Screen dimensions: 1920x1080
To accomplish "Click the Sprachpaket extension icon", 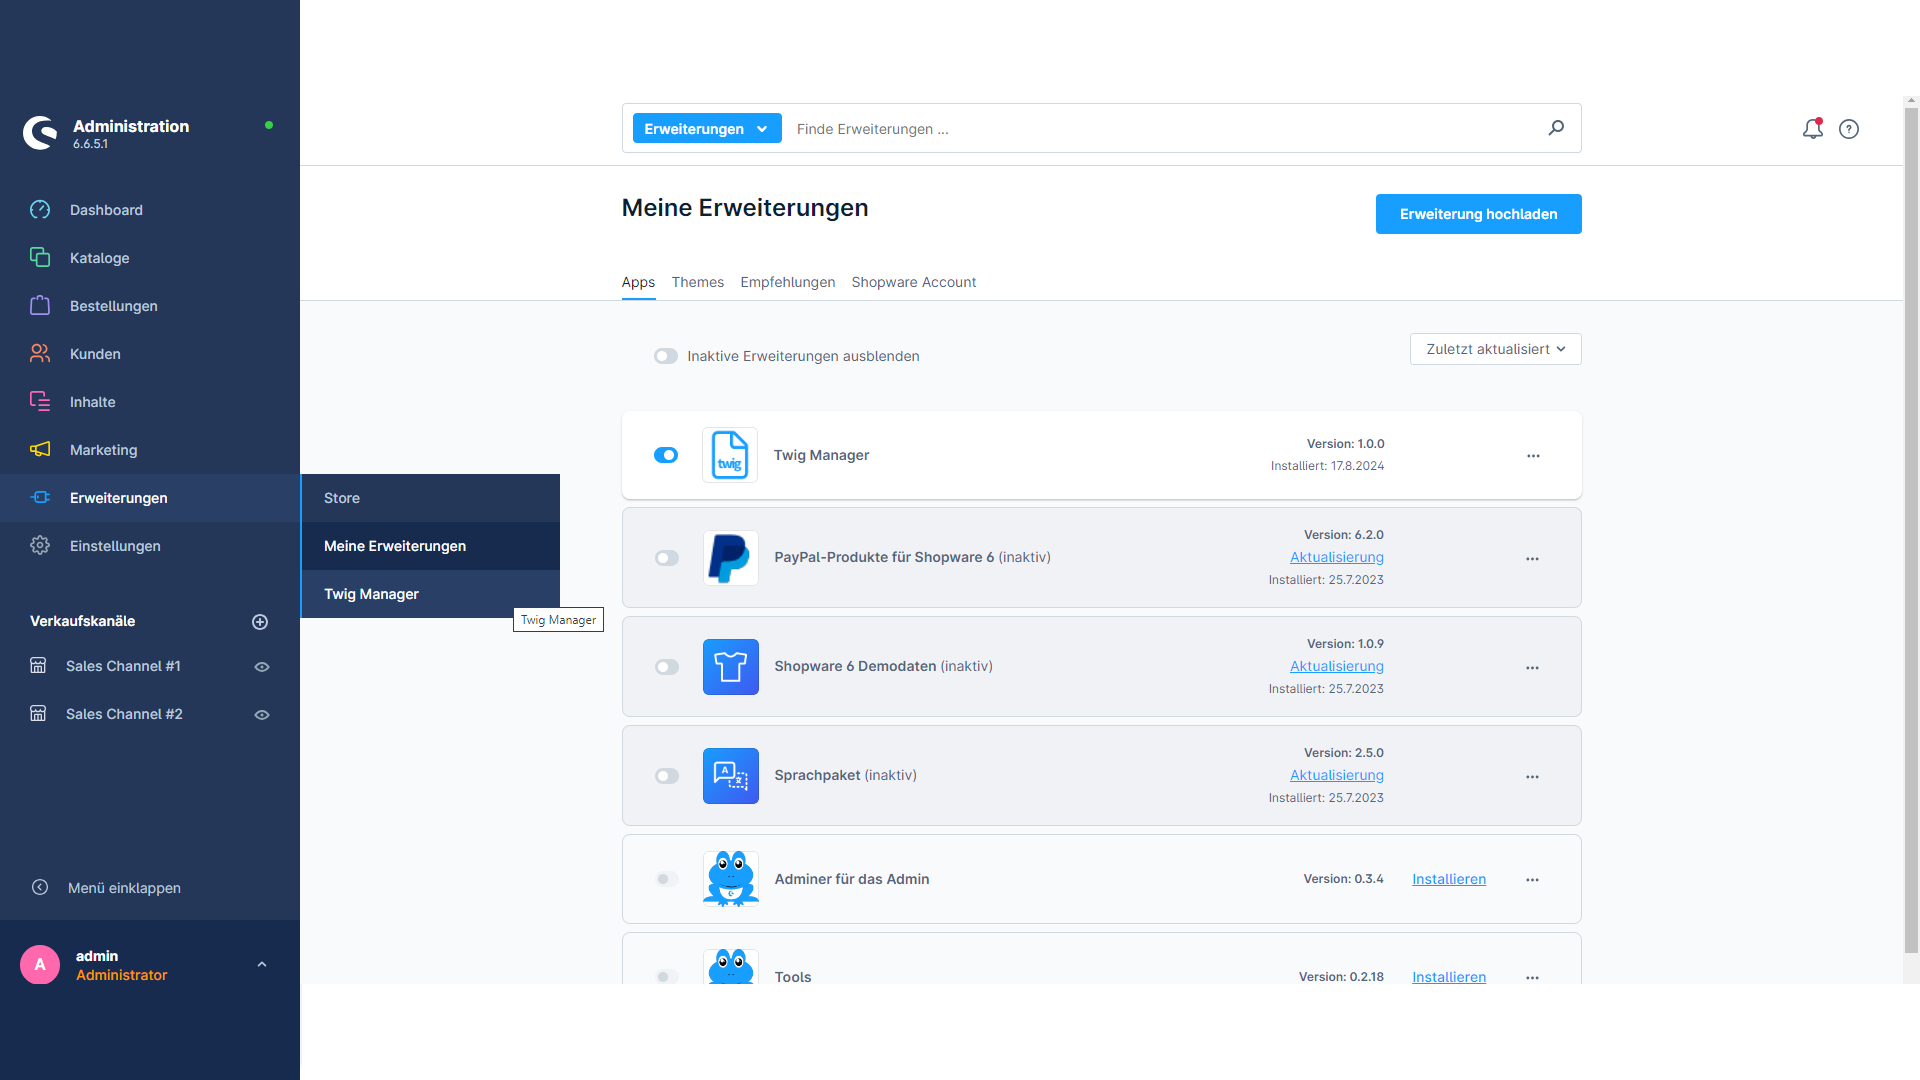I will 729,775.
